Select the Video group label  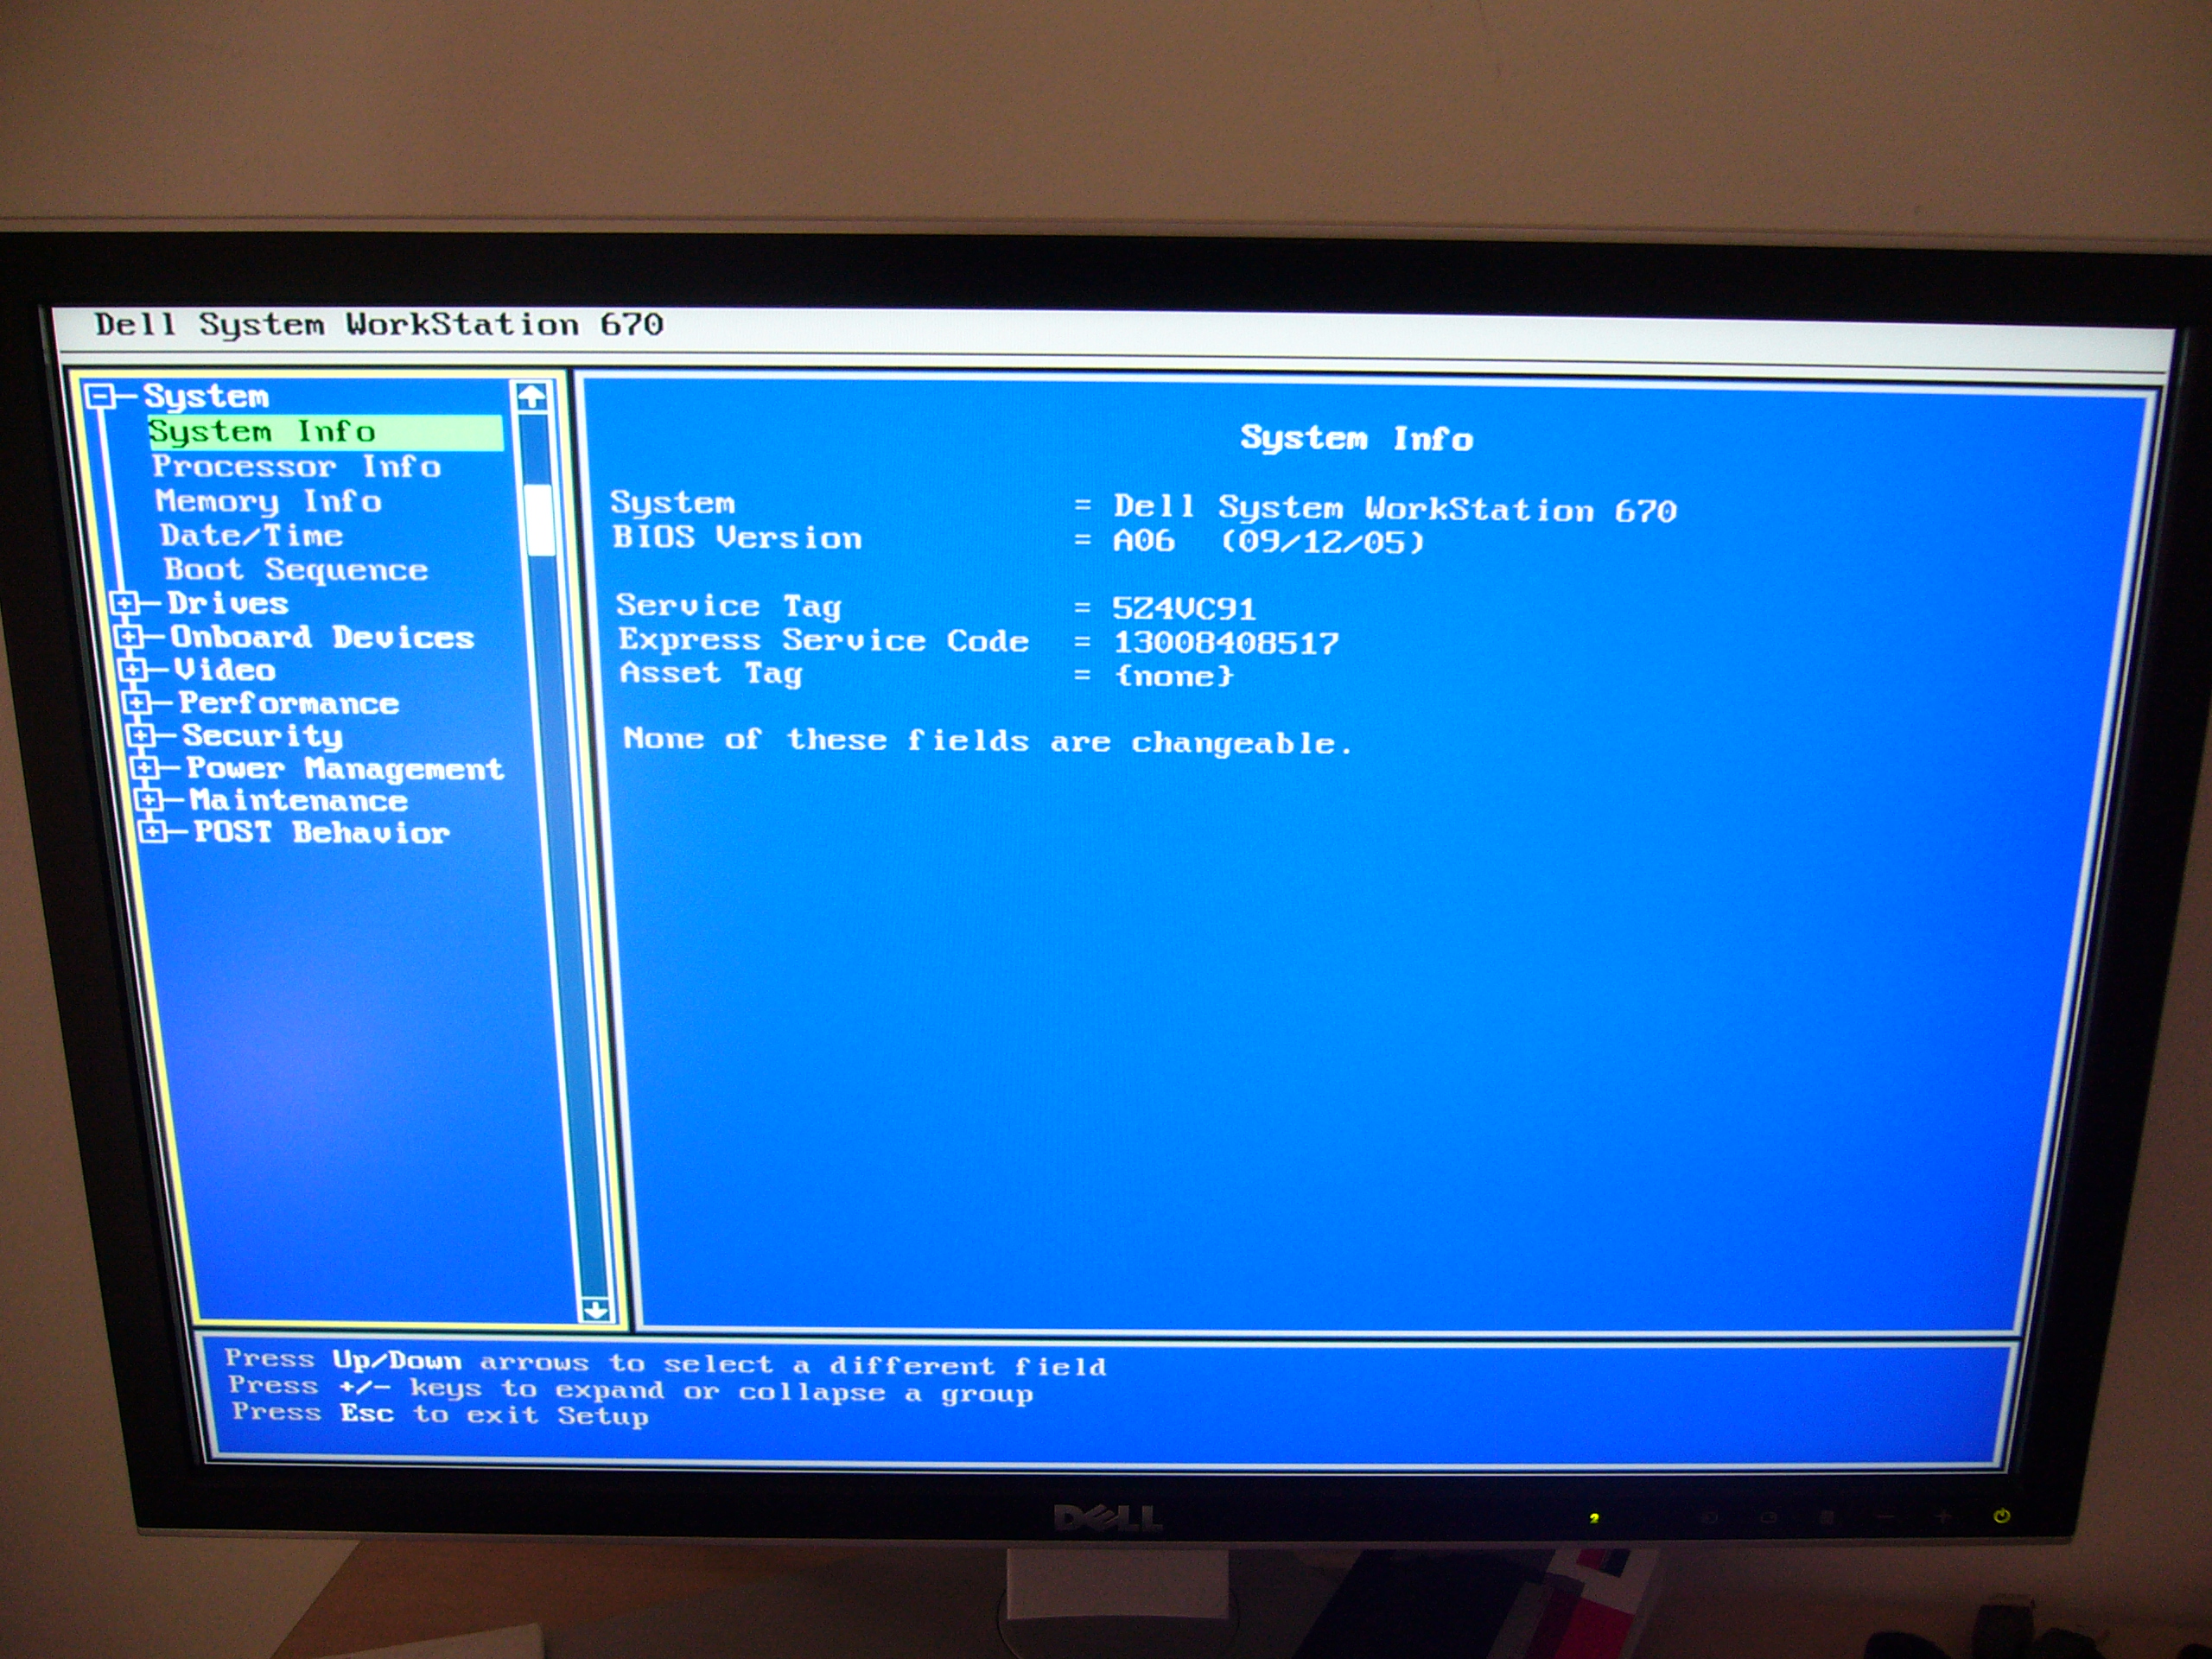225,670
